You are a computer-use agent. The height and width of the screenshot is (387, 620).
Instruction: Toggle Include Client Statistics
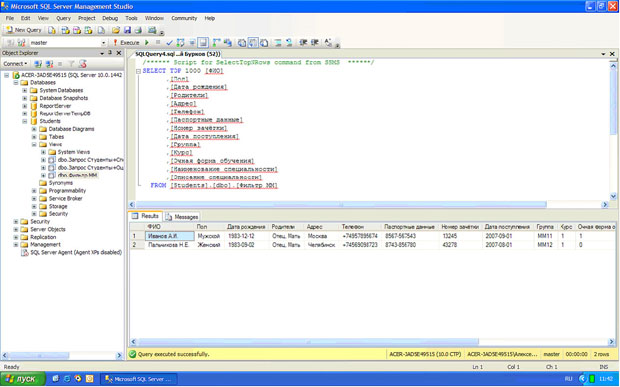[228, 43]
